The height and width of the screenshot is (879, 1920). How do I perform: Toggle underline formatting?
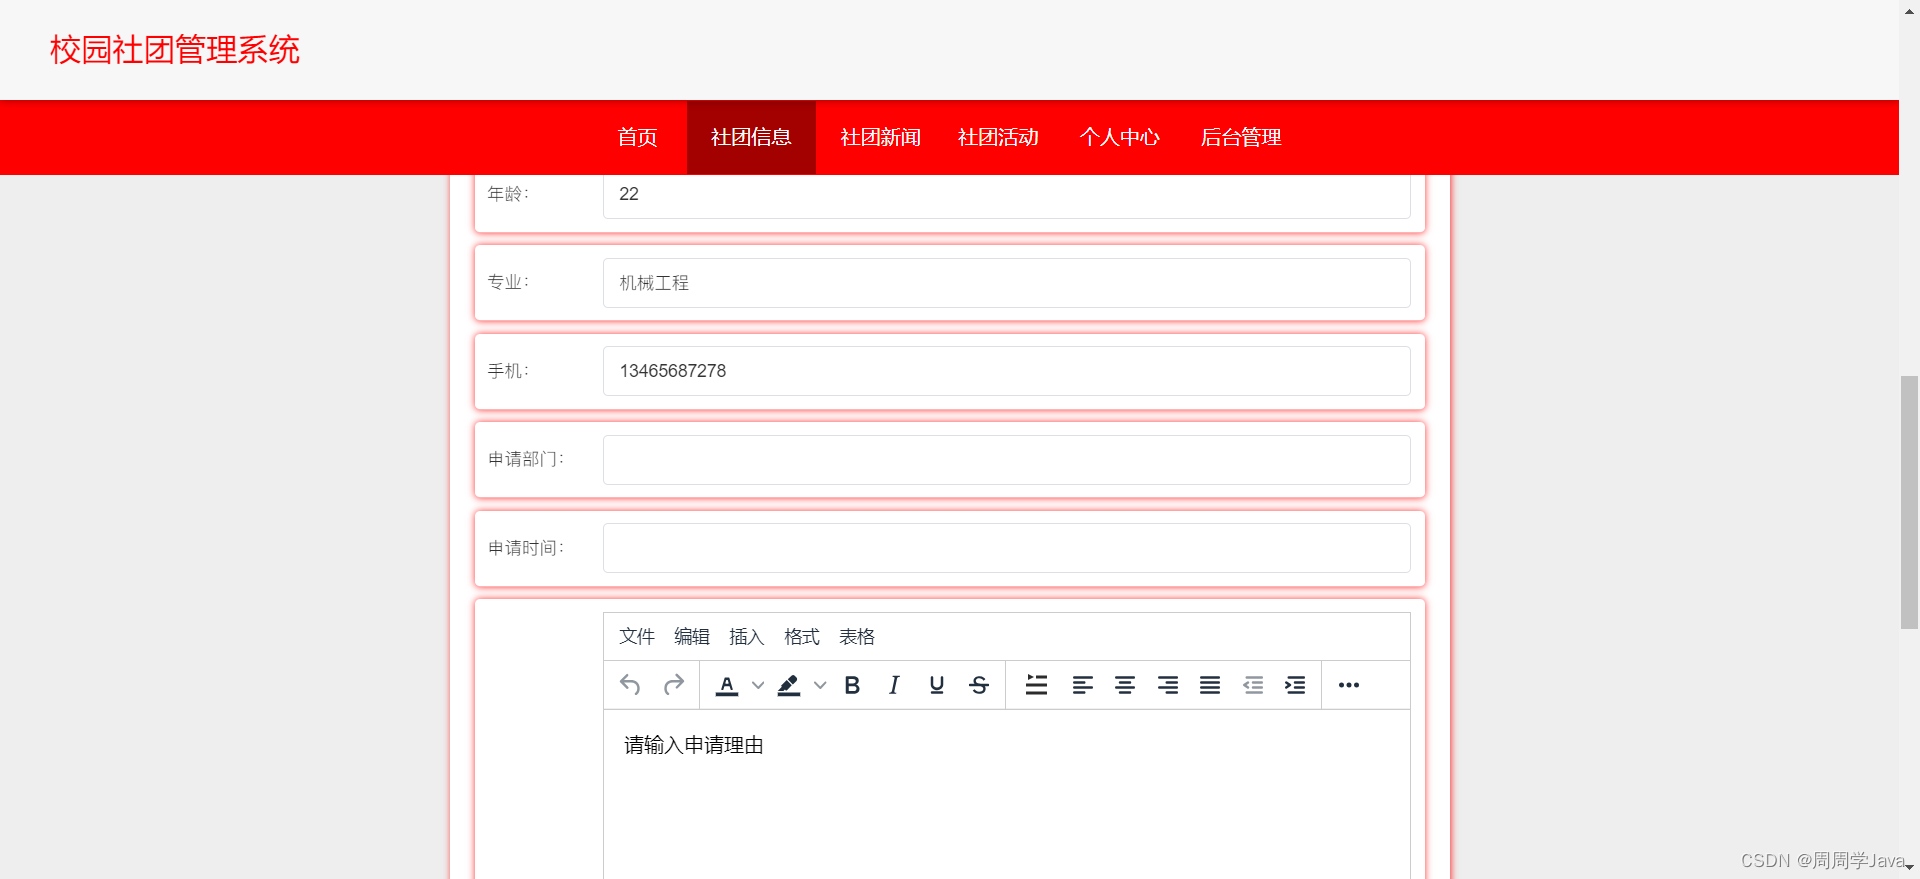click(937, 685)
